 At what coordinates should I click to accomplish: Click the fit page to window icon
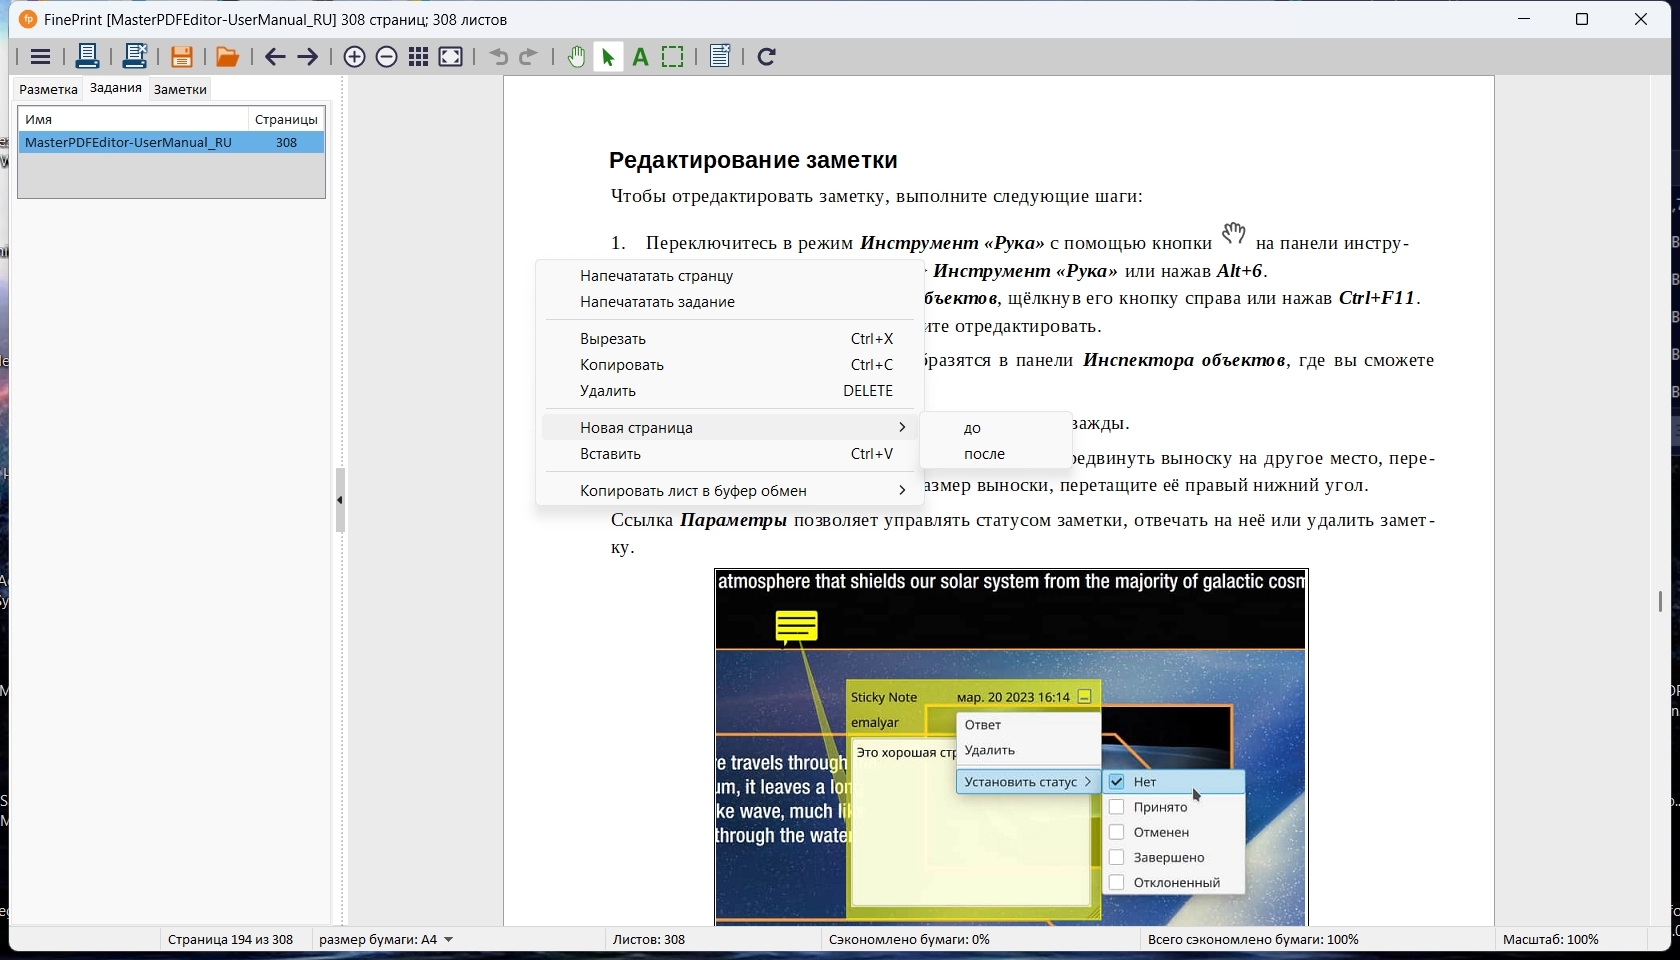451,58
